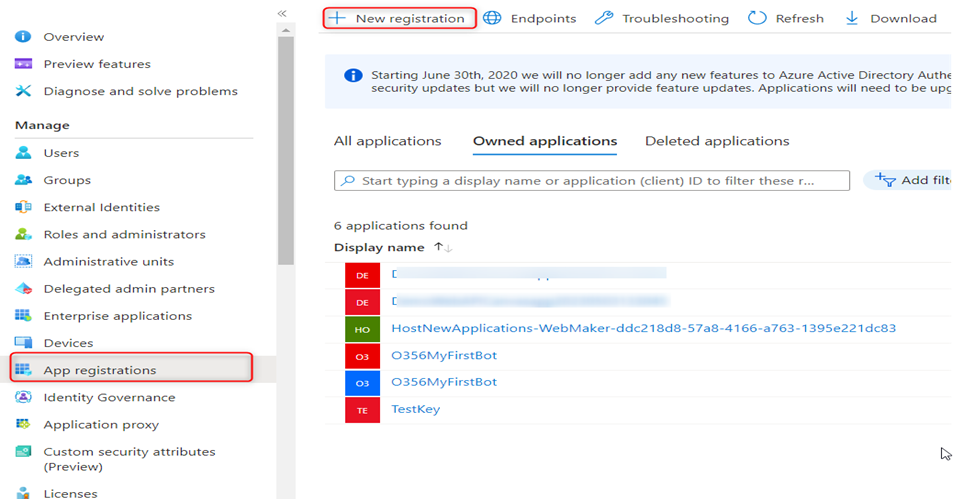
Task: Open the TestKey application link
Action: click(415, 409)
